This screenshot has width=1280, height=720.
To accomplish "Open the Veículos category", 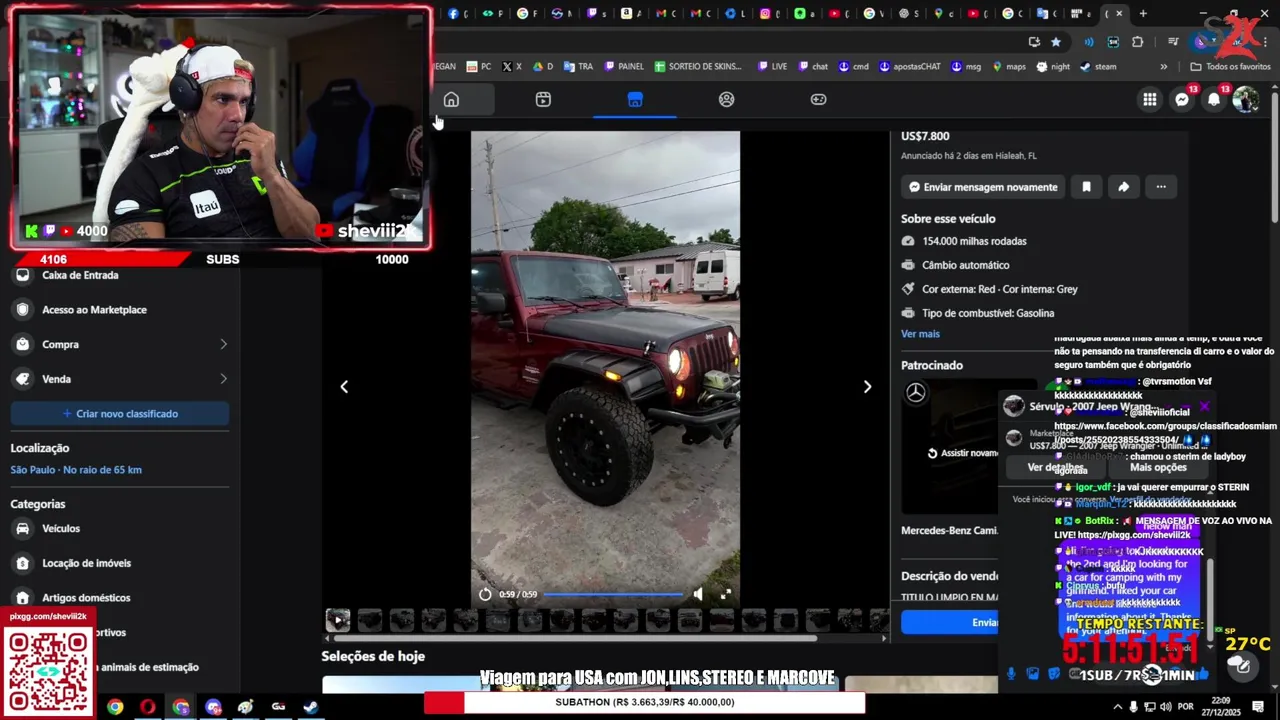I will tap(120, 528).
